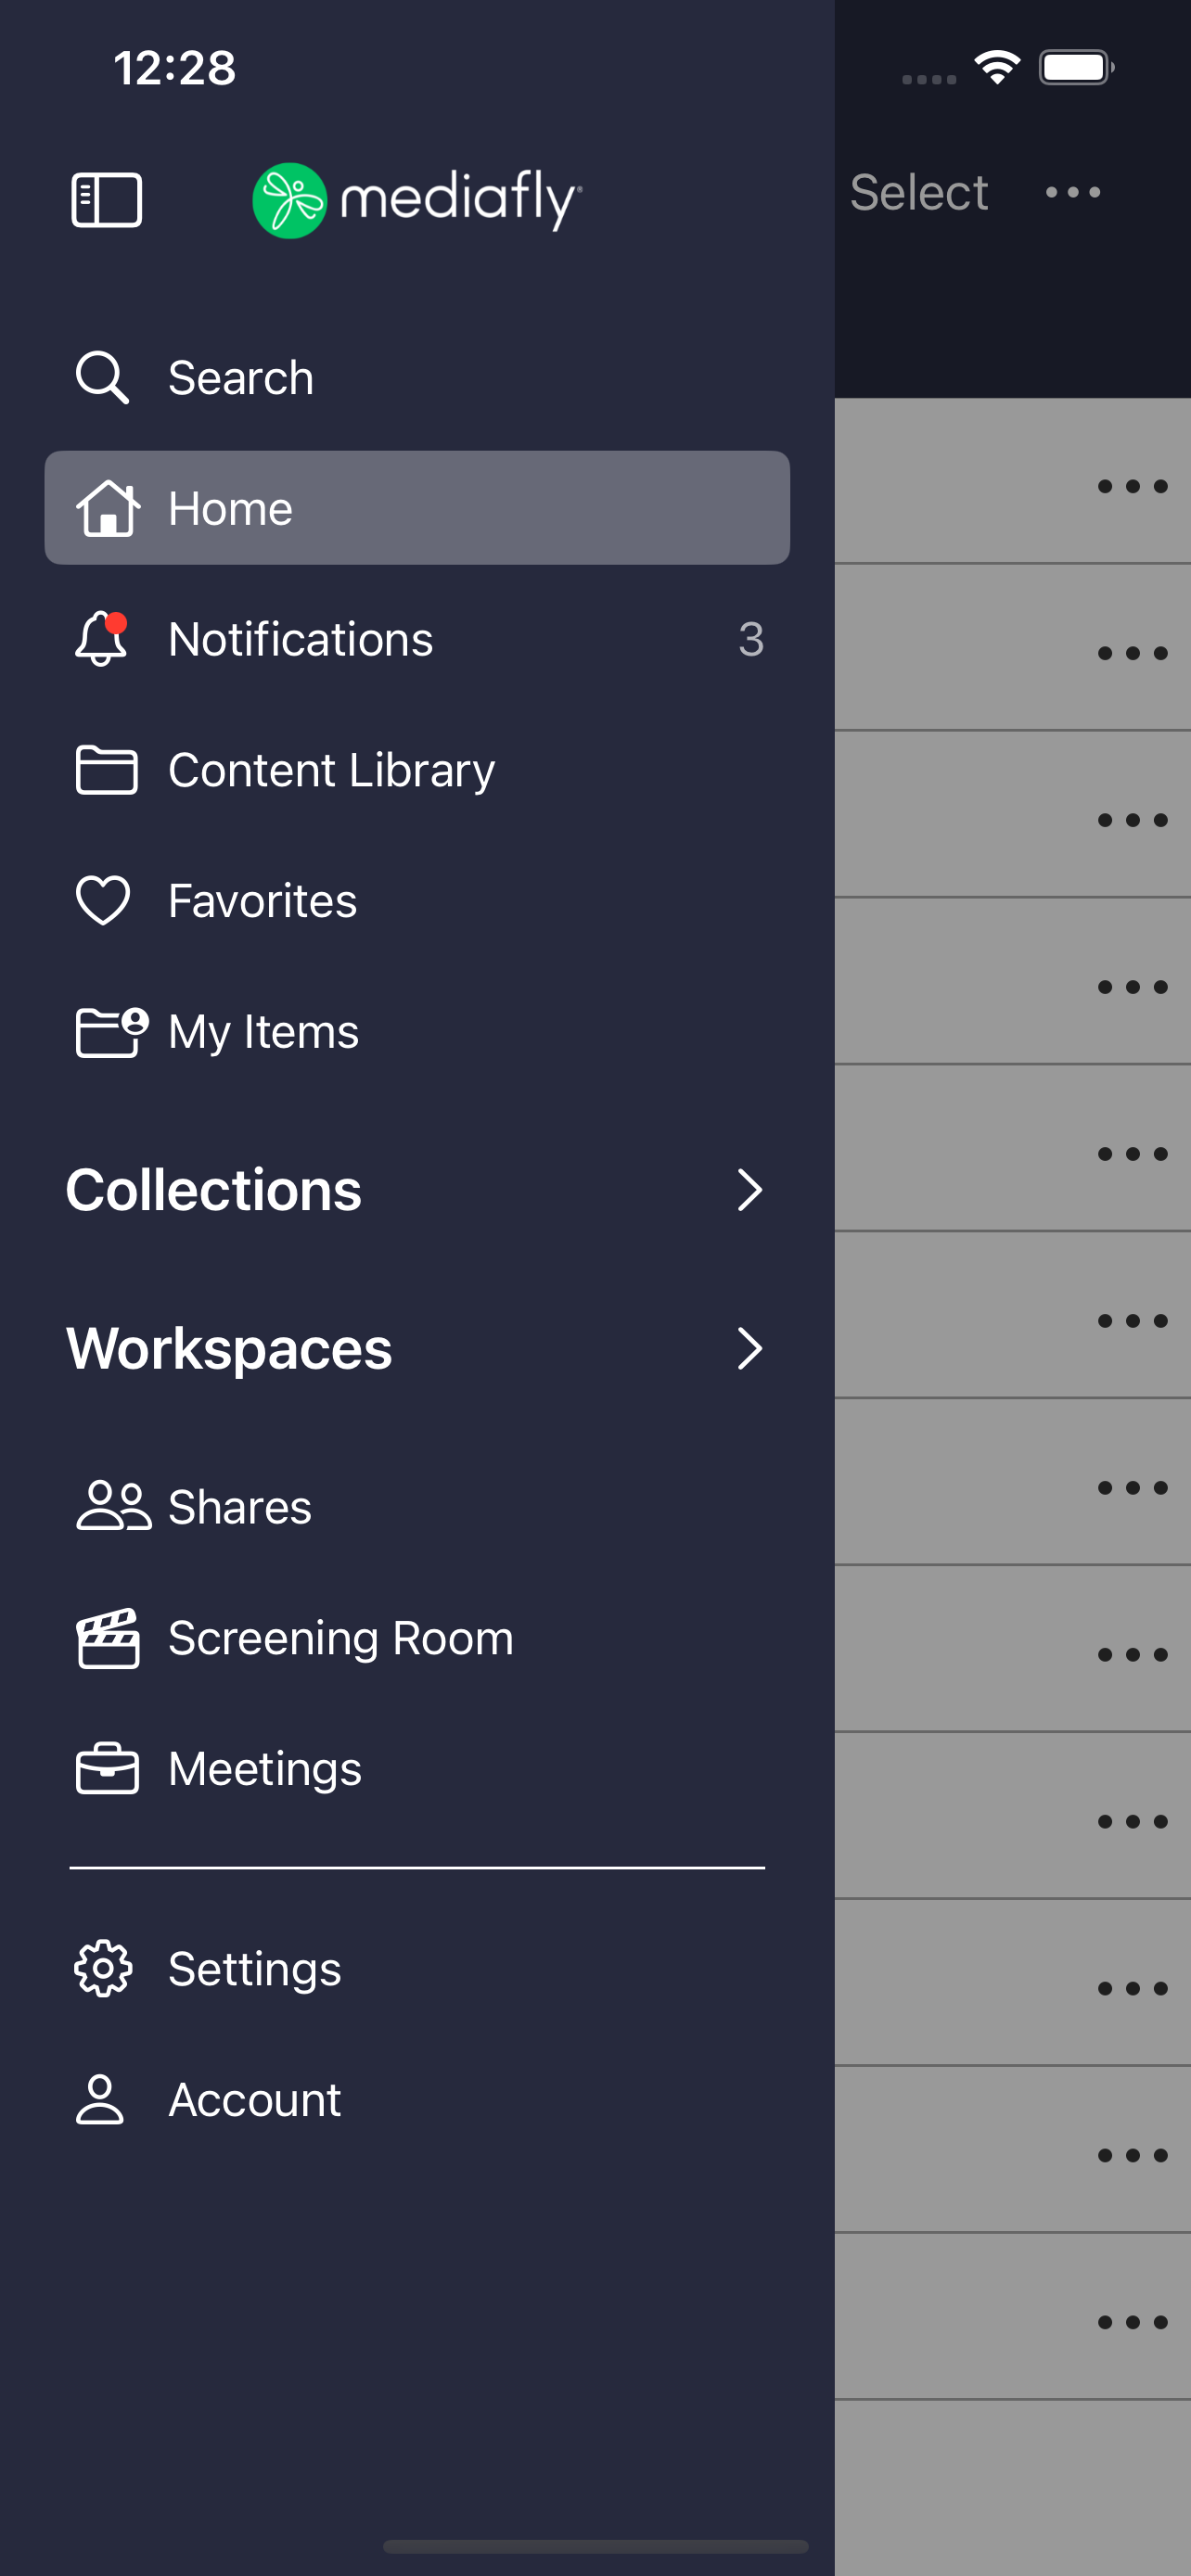Open Notifications bell icon
The image size is (1191, 2576).
102,639
